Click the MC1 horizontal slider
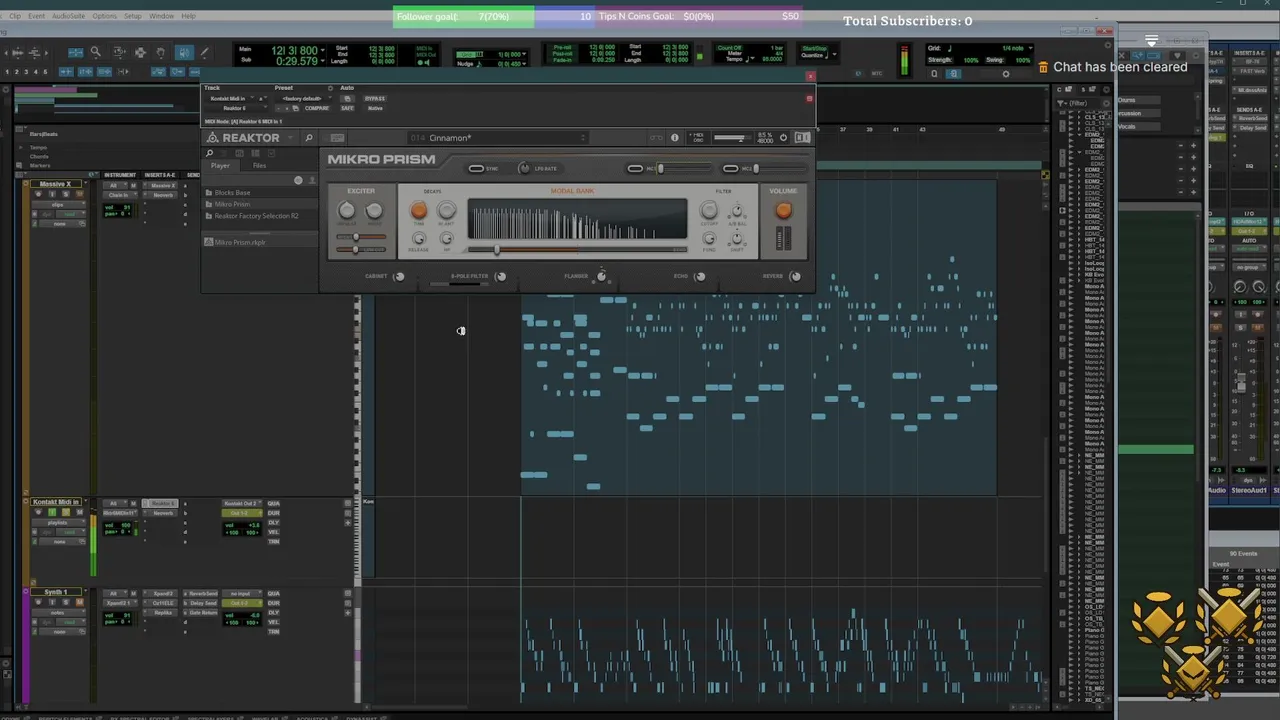The image size is (1280, 720). (x=684, y=168)
